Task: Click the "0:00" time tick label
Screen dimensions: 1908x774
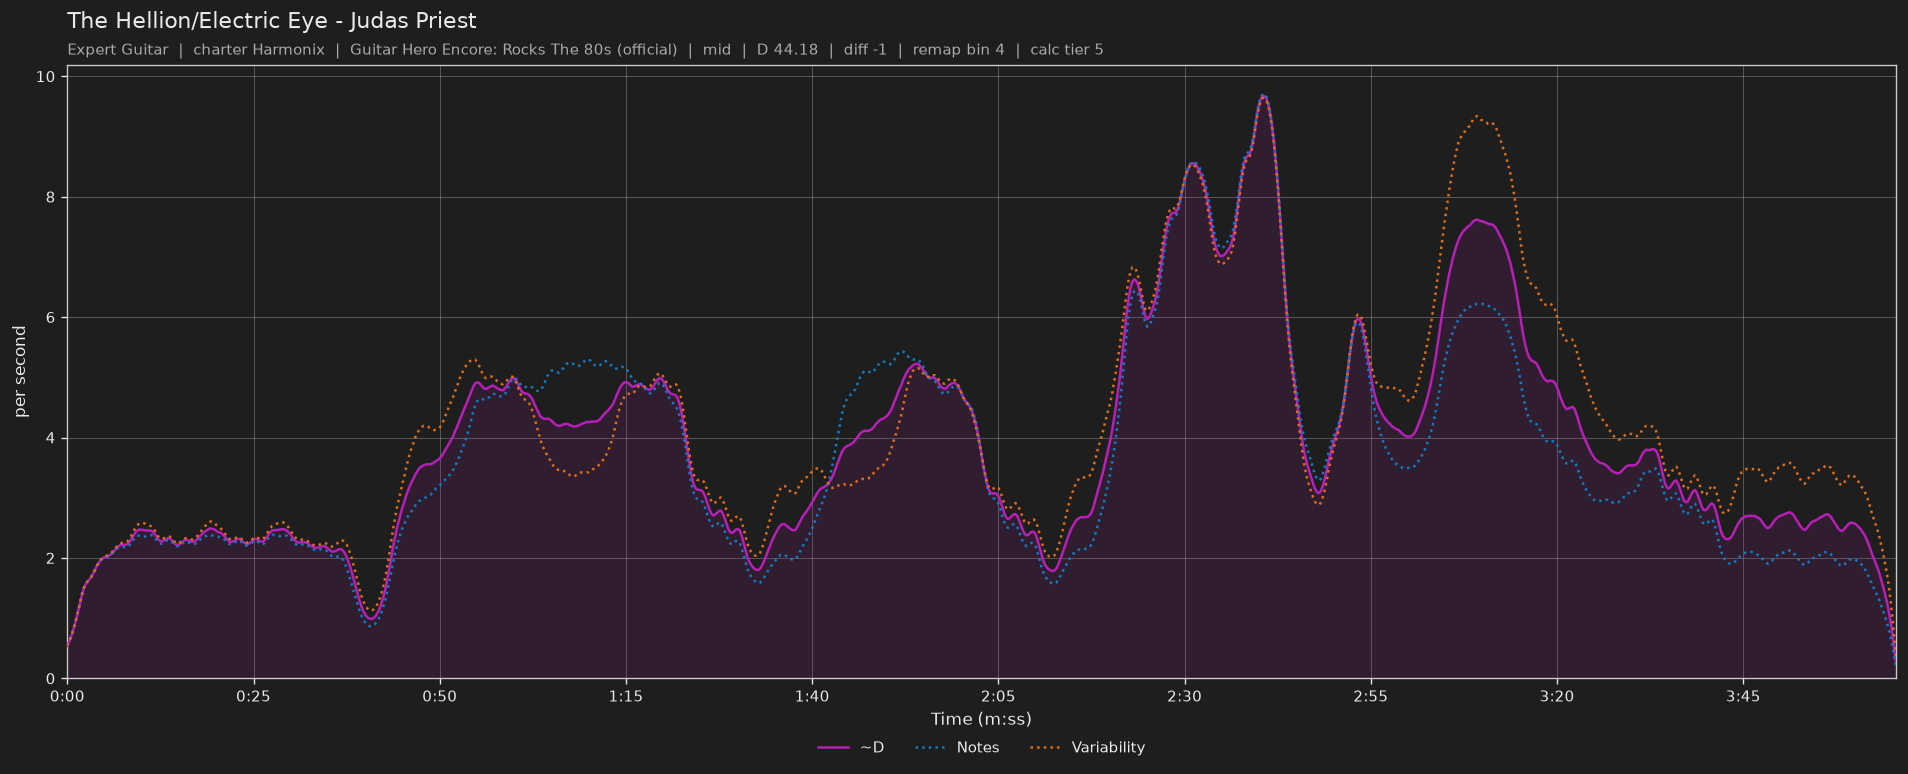Action: 67,696
